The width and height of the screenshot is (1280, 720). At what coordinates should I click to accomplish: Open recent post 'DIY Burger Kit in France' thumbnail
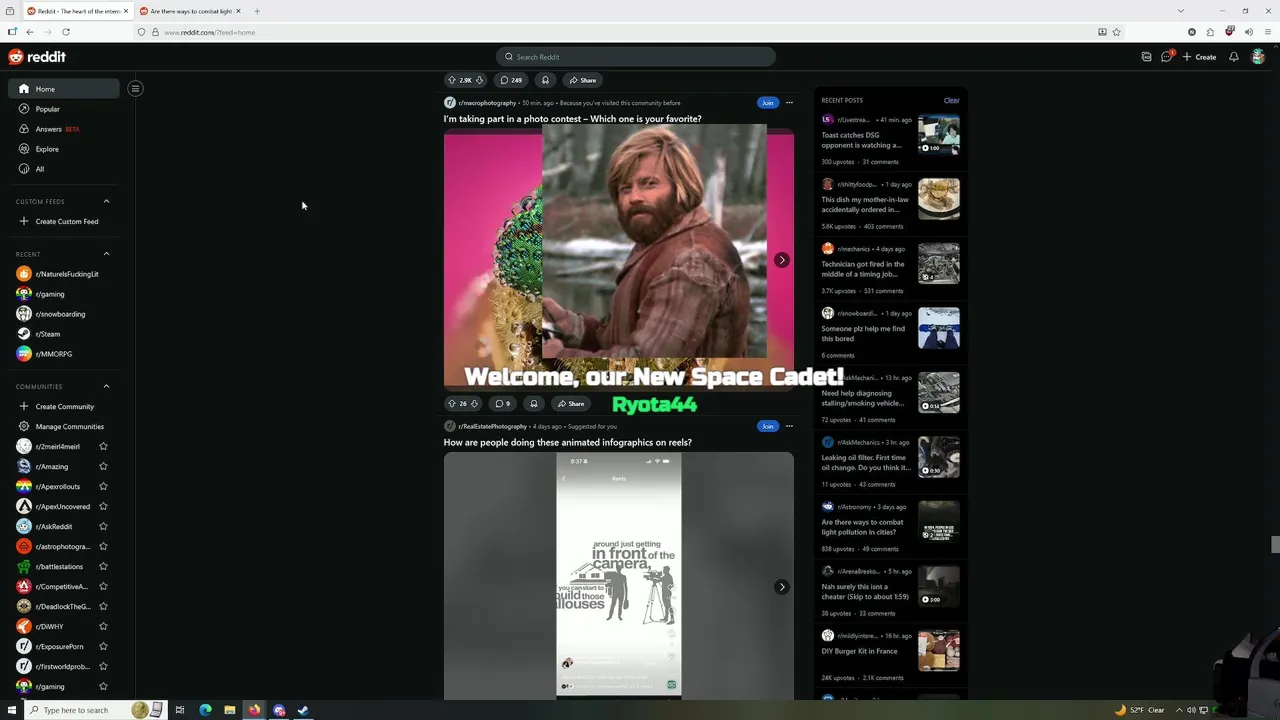[939, 651]
